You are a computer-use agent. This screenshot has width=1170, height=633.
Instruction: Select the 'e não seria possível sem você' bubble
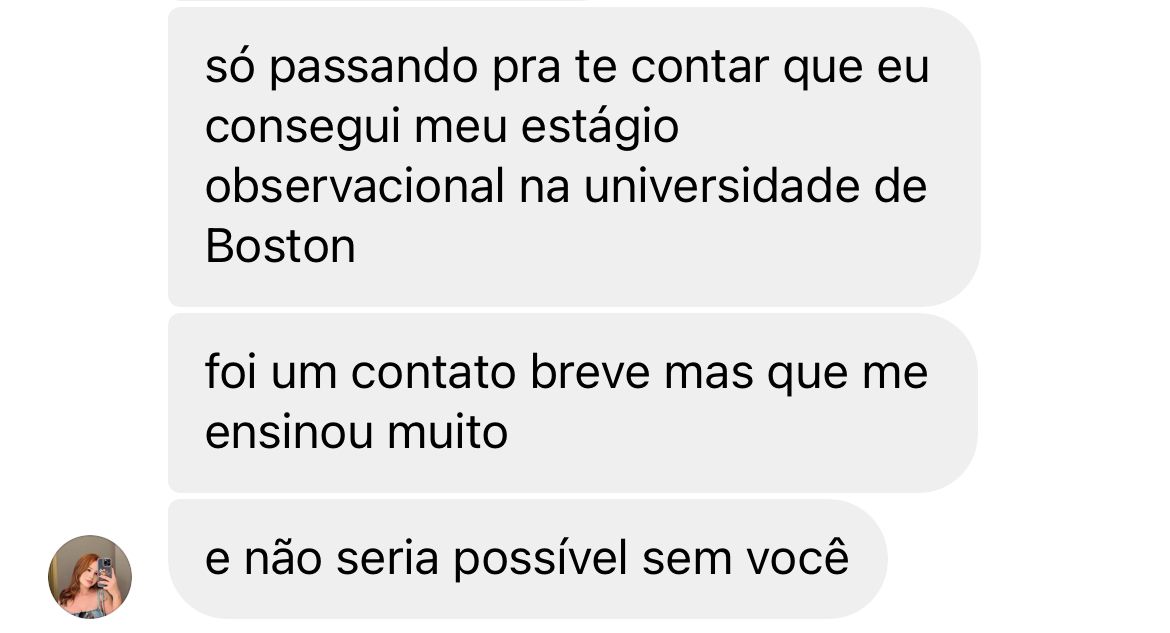click(528, 559)
